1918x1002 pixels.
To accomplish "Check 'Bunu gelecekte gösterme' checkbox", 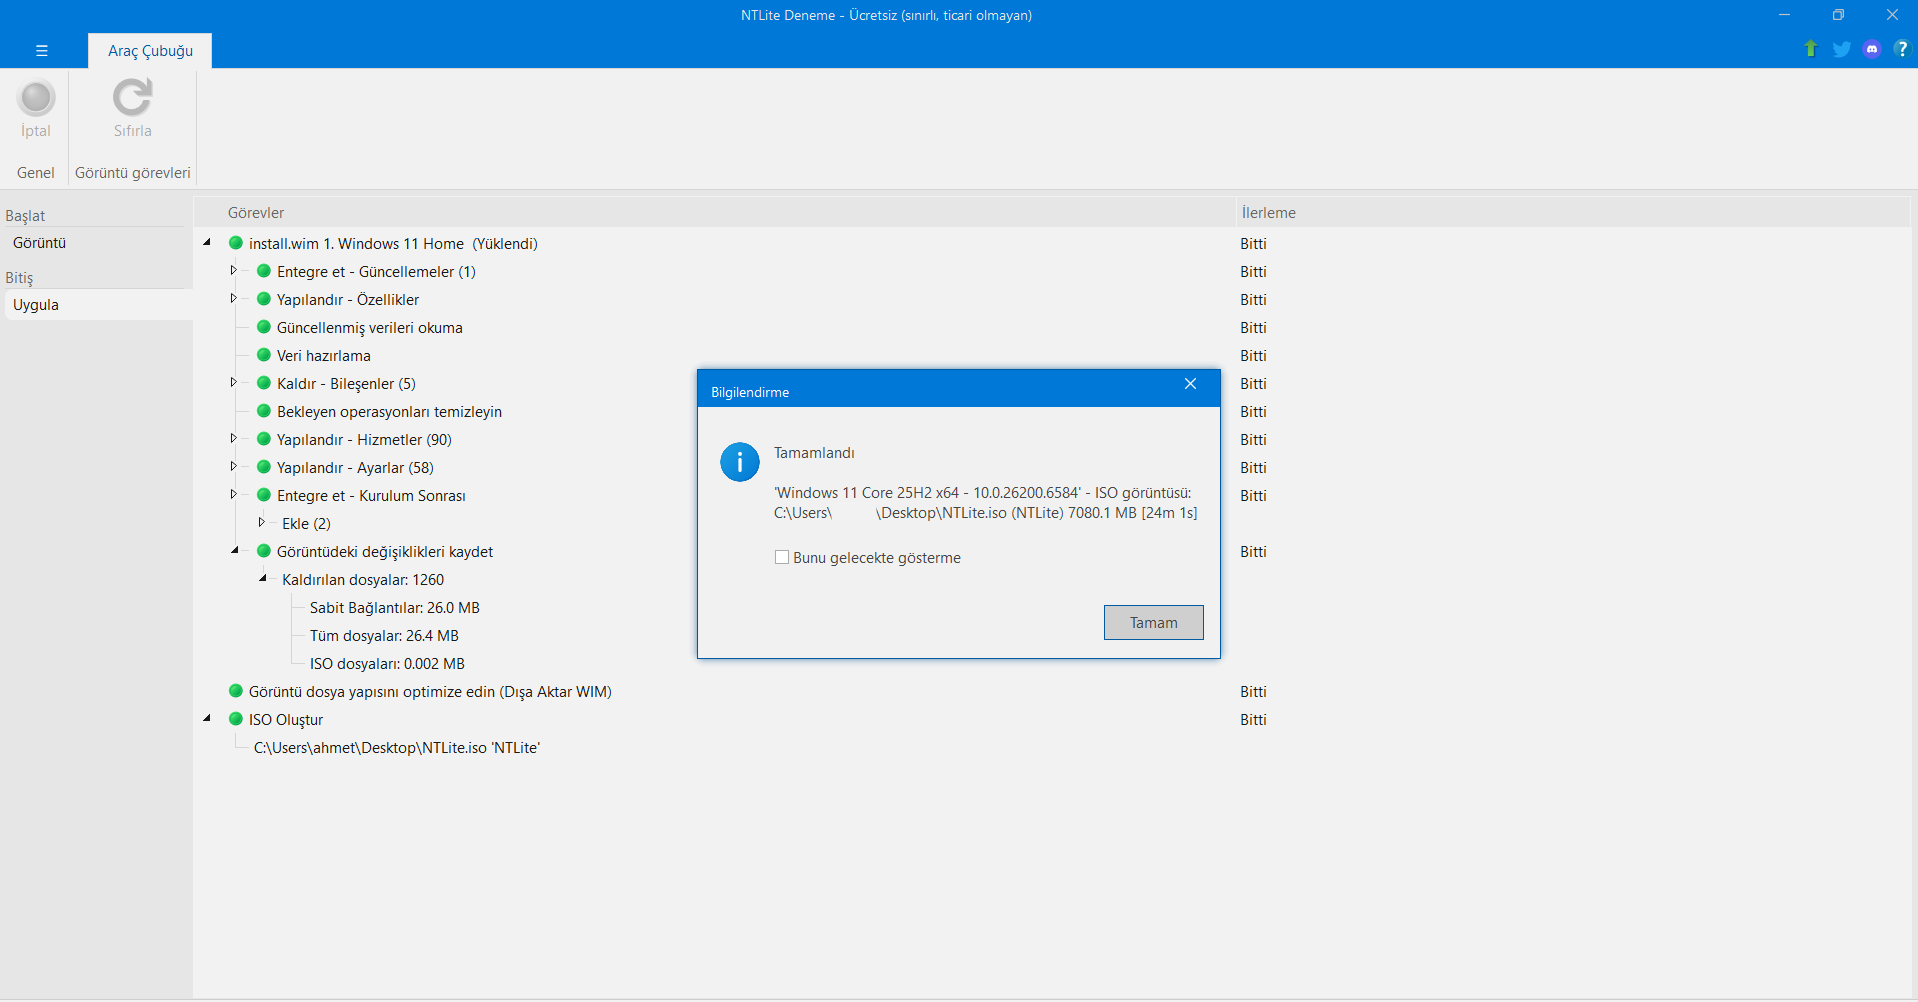I will pos(782,557).
